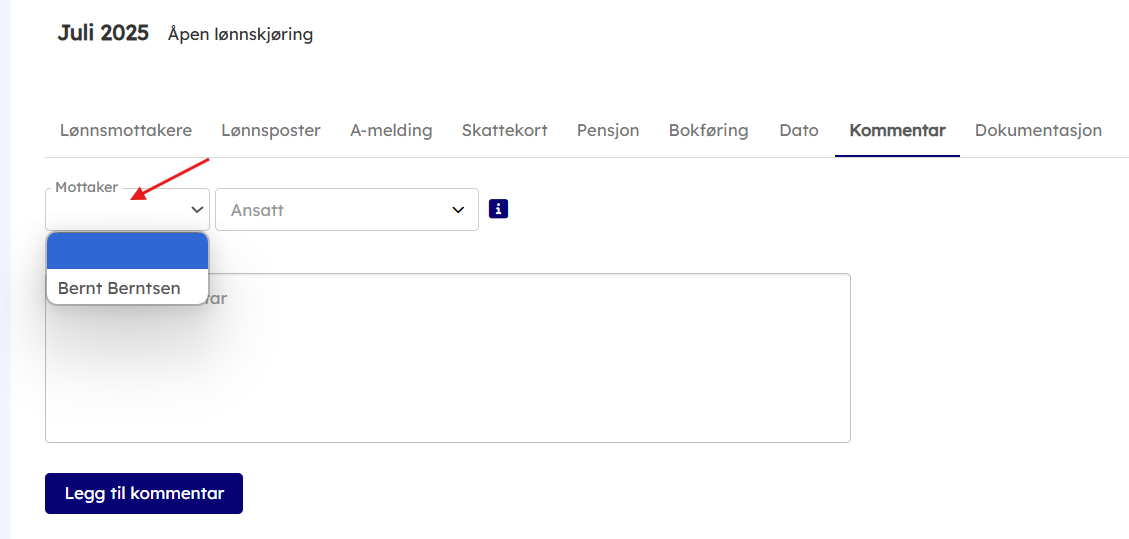The width and height of the screenshot is (1129, 539).
Task: Go to the Dokumentasjon tab
Action: [1038, 130]
